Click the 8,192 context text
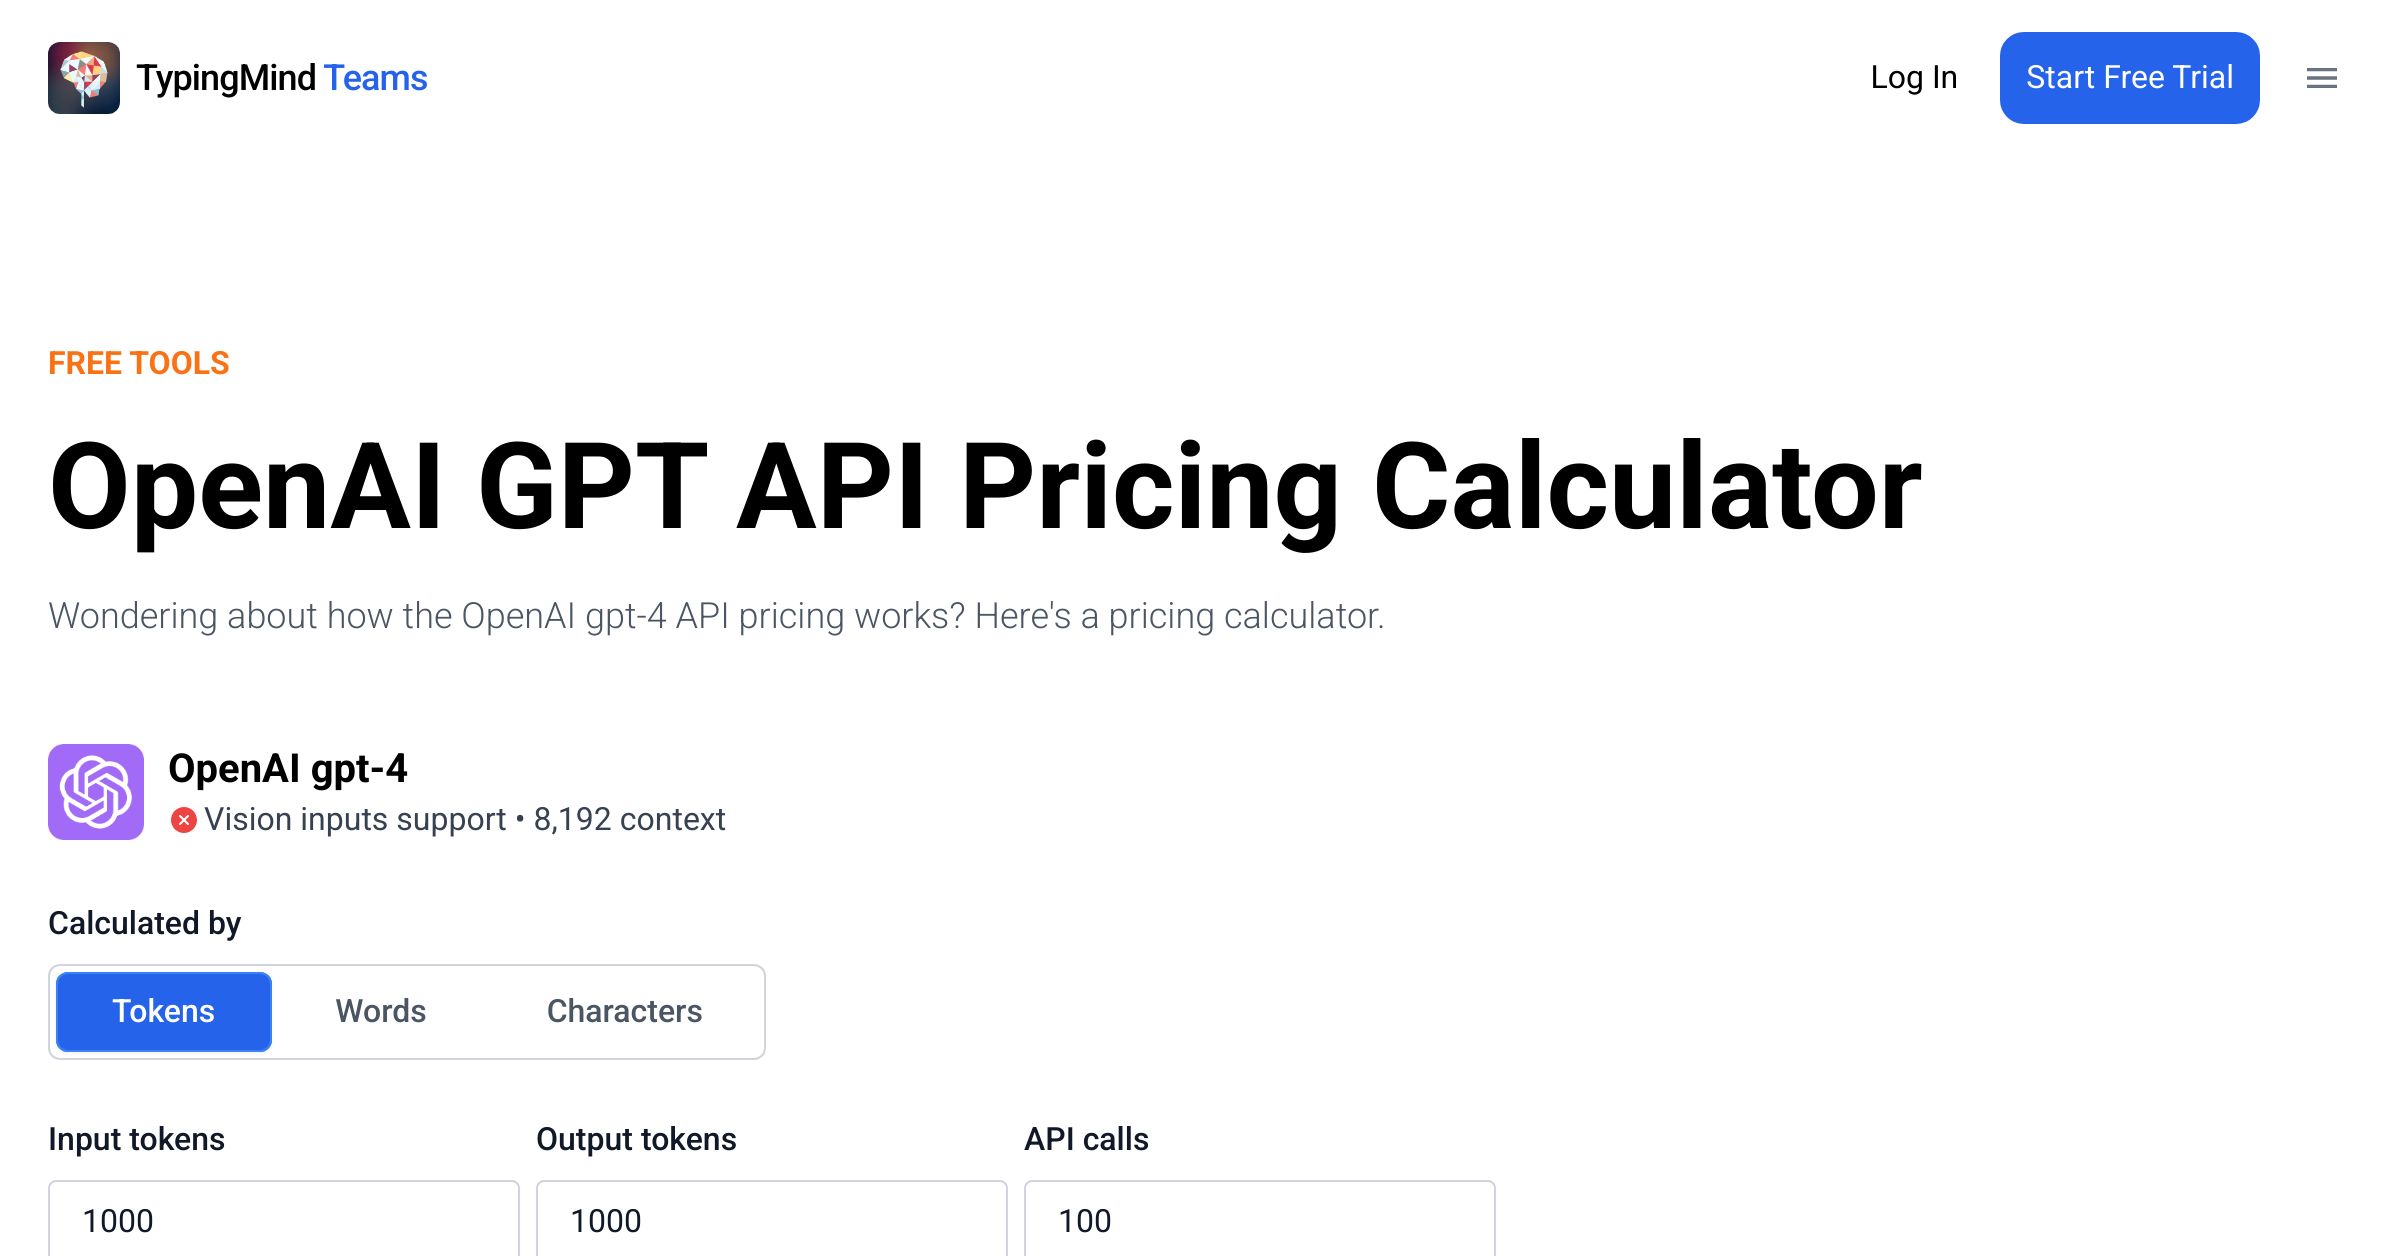The height and width of the screenshot is (1256, 2400). [x=629, y=820]
